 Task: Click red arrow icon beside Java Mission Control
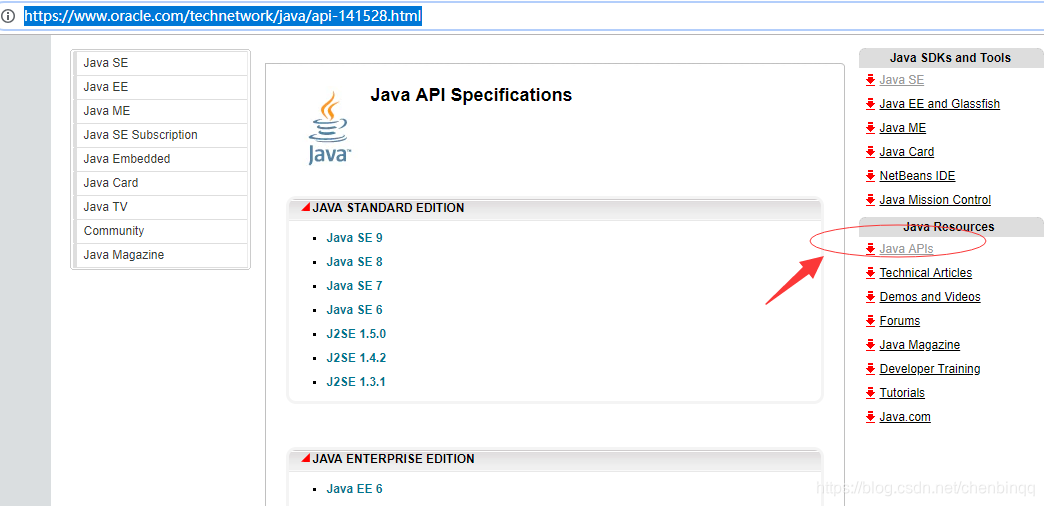tap(870, 200)
